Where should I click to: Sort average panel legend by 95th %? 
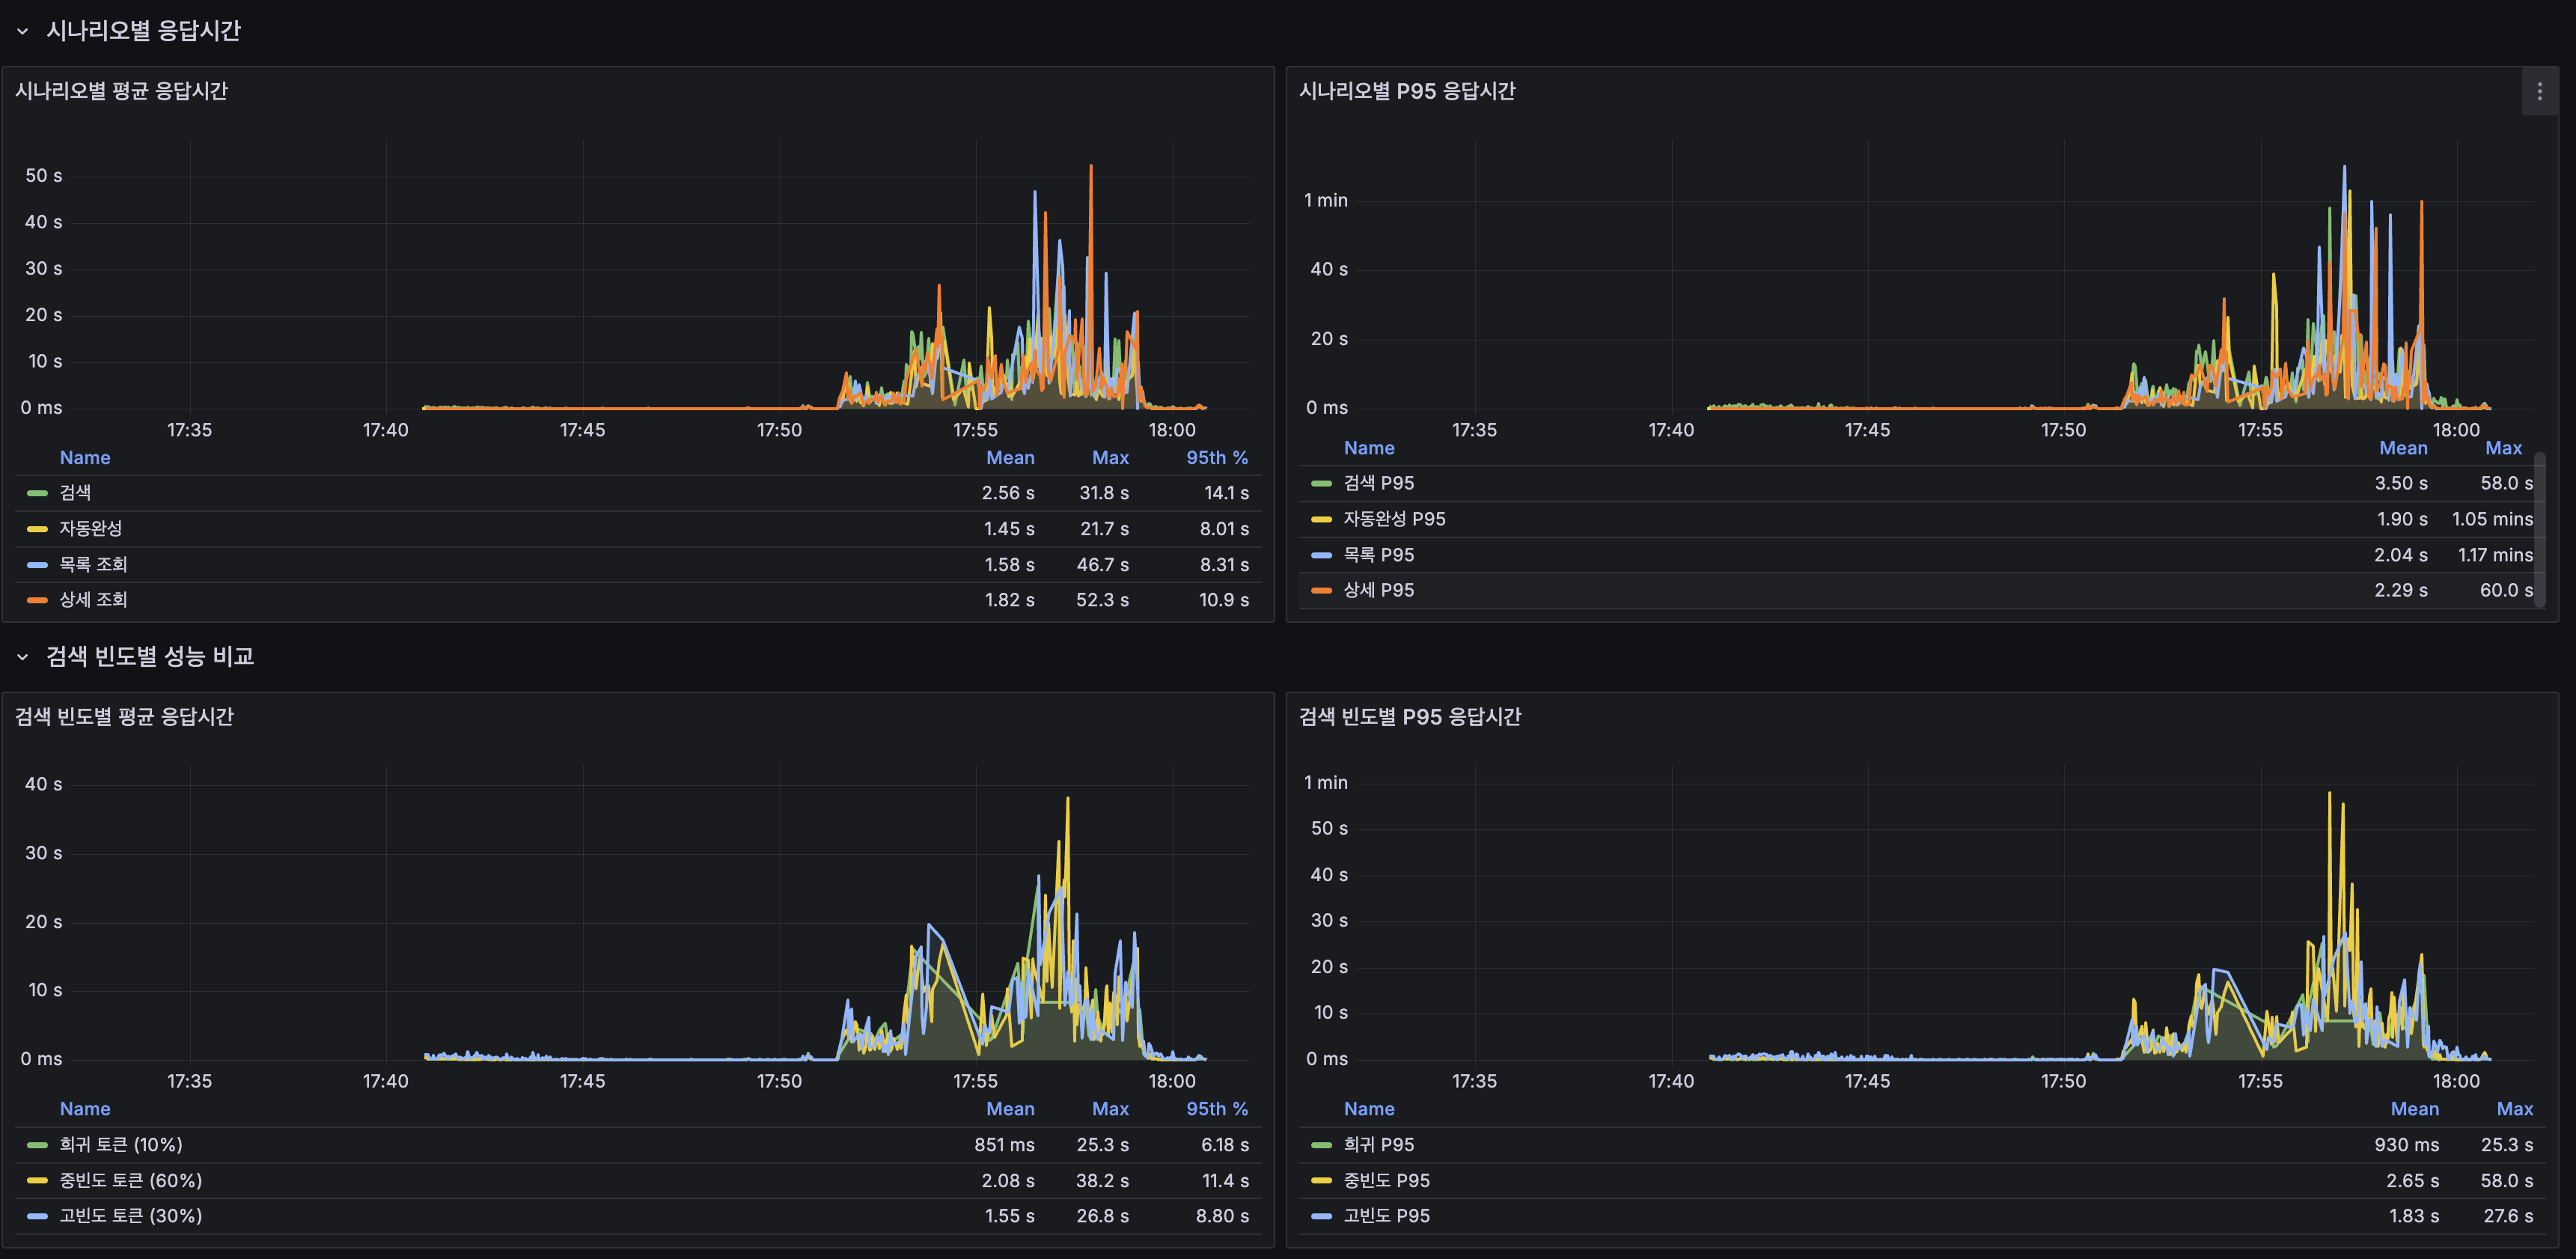tap(1216, 457)
